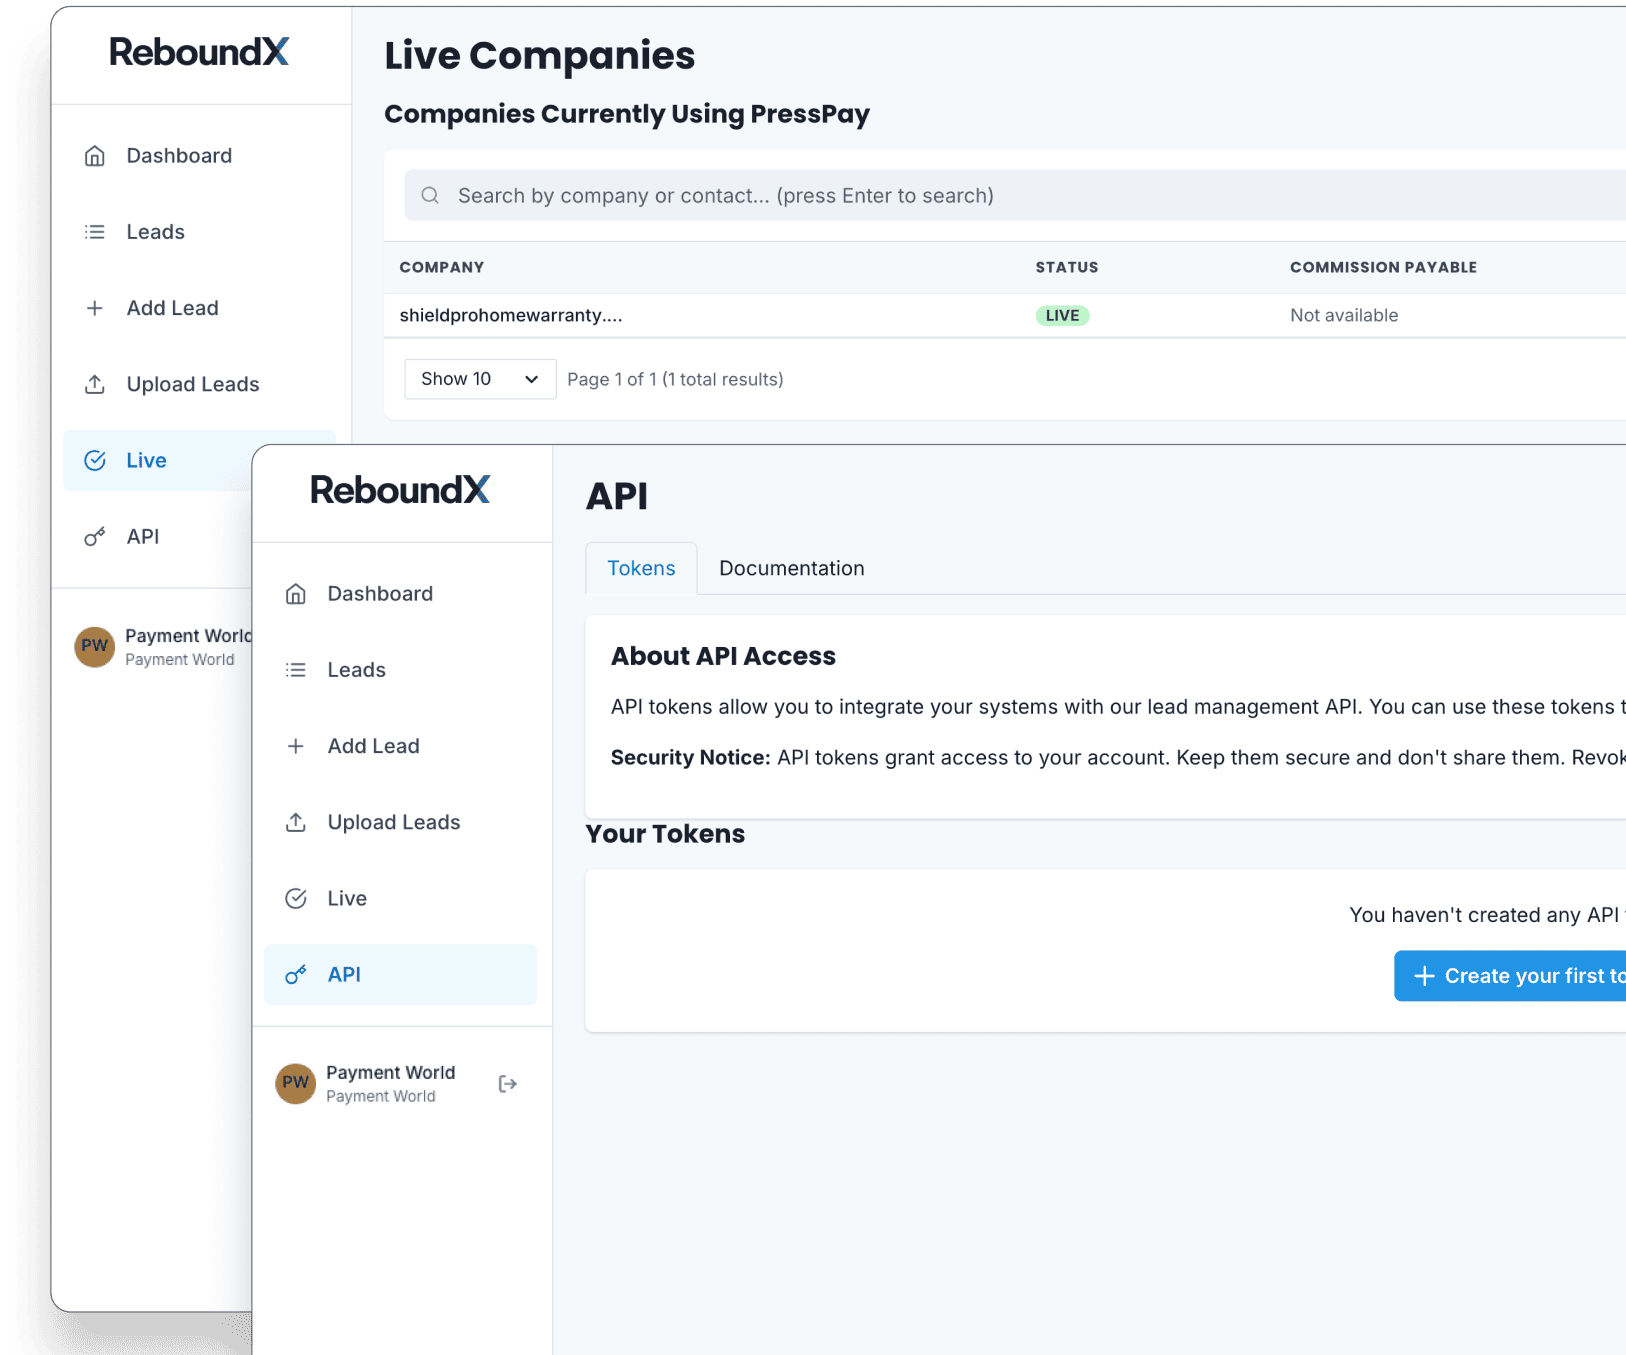The height and width of the screenshot is (1355, 1626).
Task: Click the COMMISSION PAYABLE column header
Action: pos(1383,267)
